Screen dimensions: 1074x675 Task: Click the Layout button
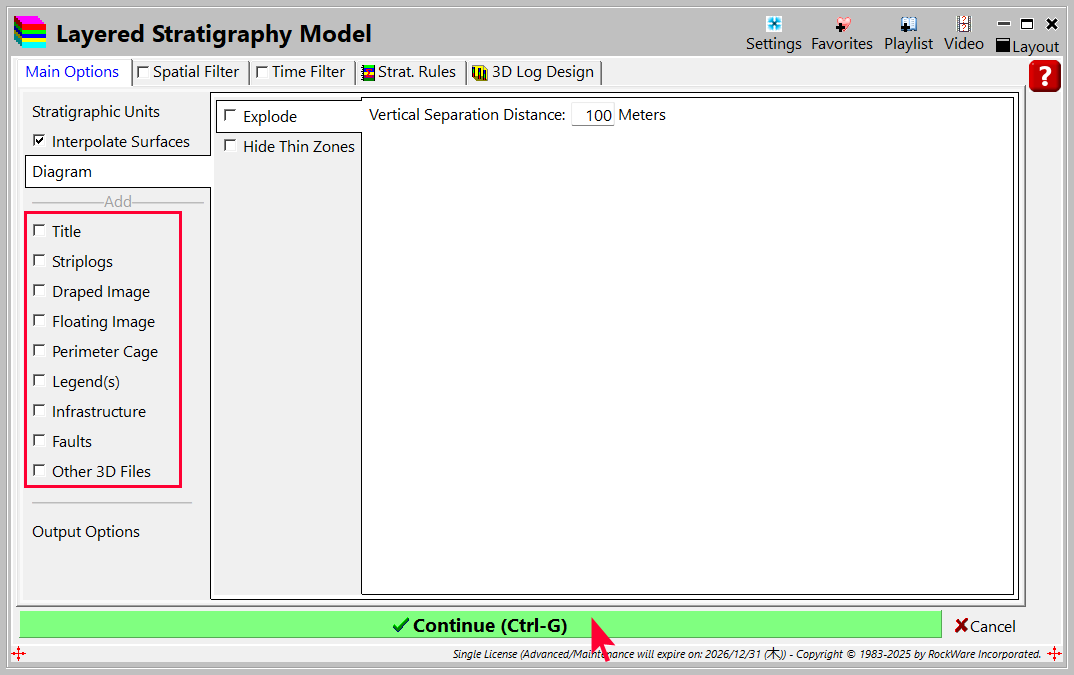[x=1027, y=46]
